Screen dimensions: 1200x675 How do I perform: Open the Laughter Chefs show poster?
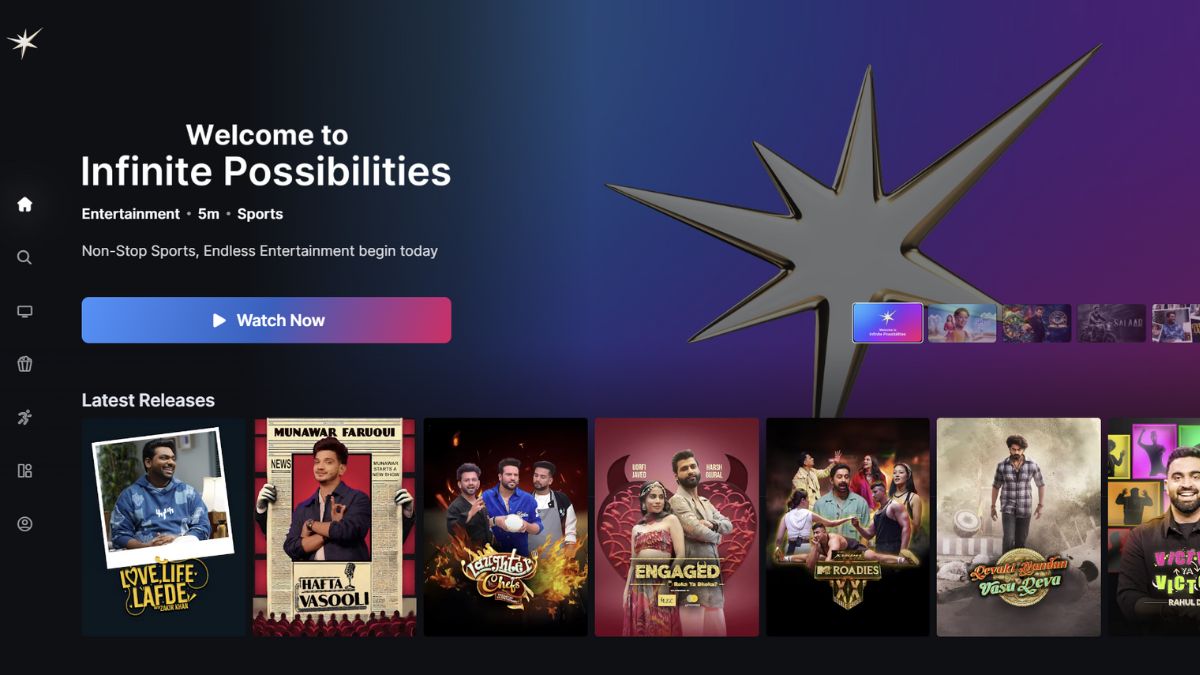(506, 527)
